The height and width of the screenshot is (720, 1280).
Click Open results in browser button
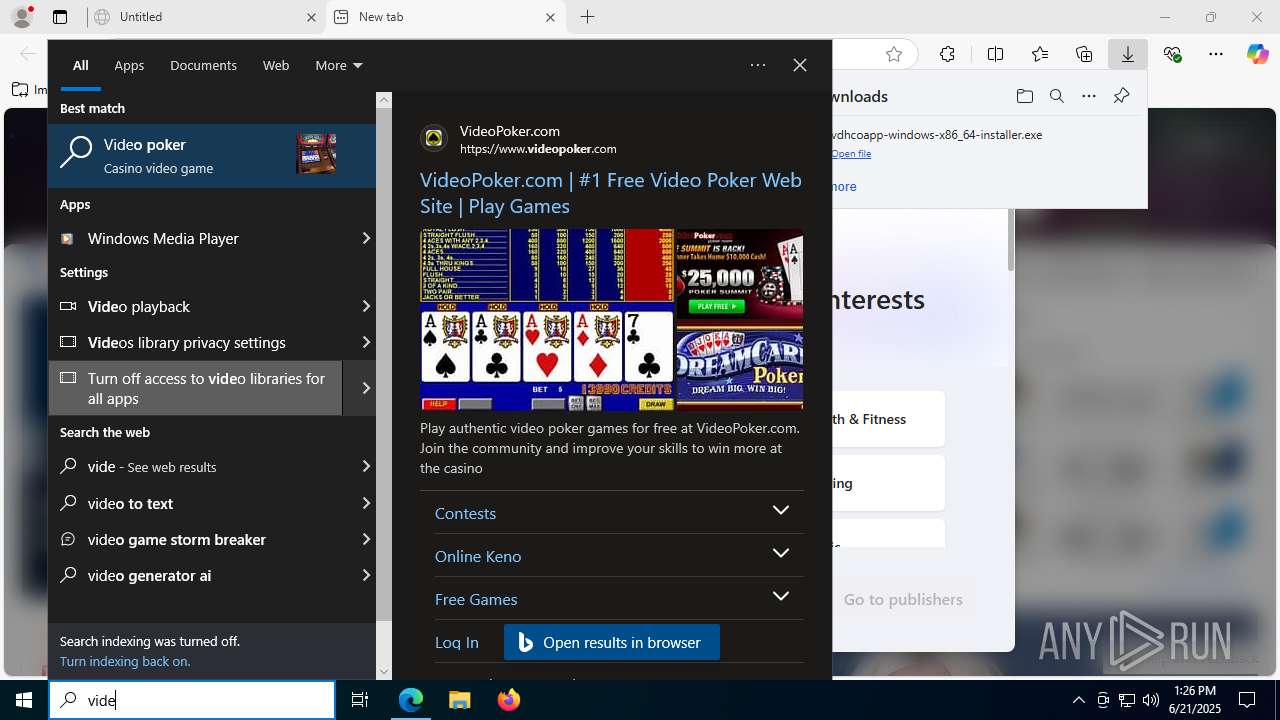[x=612, y=642]
